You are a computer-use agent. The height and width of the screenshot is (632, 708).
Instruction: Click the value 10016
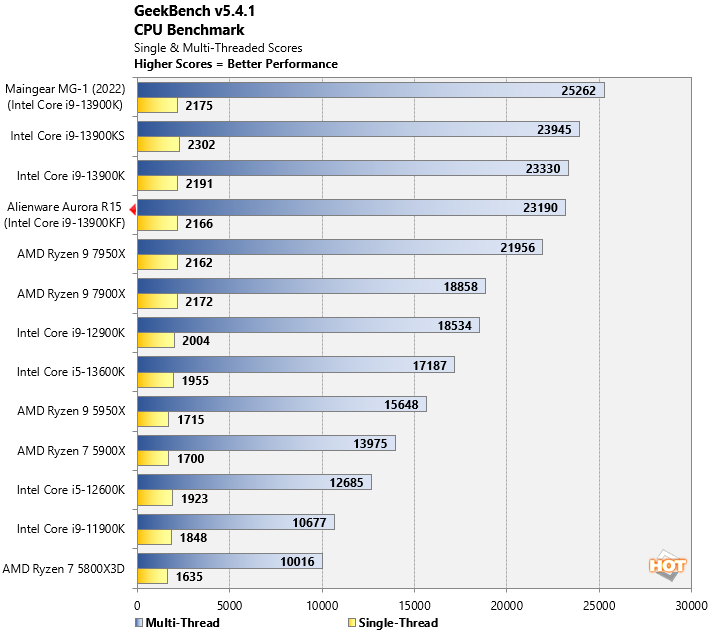(x=297, y=562)
